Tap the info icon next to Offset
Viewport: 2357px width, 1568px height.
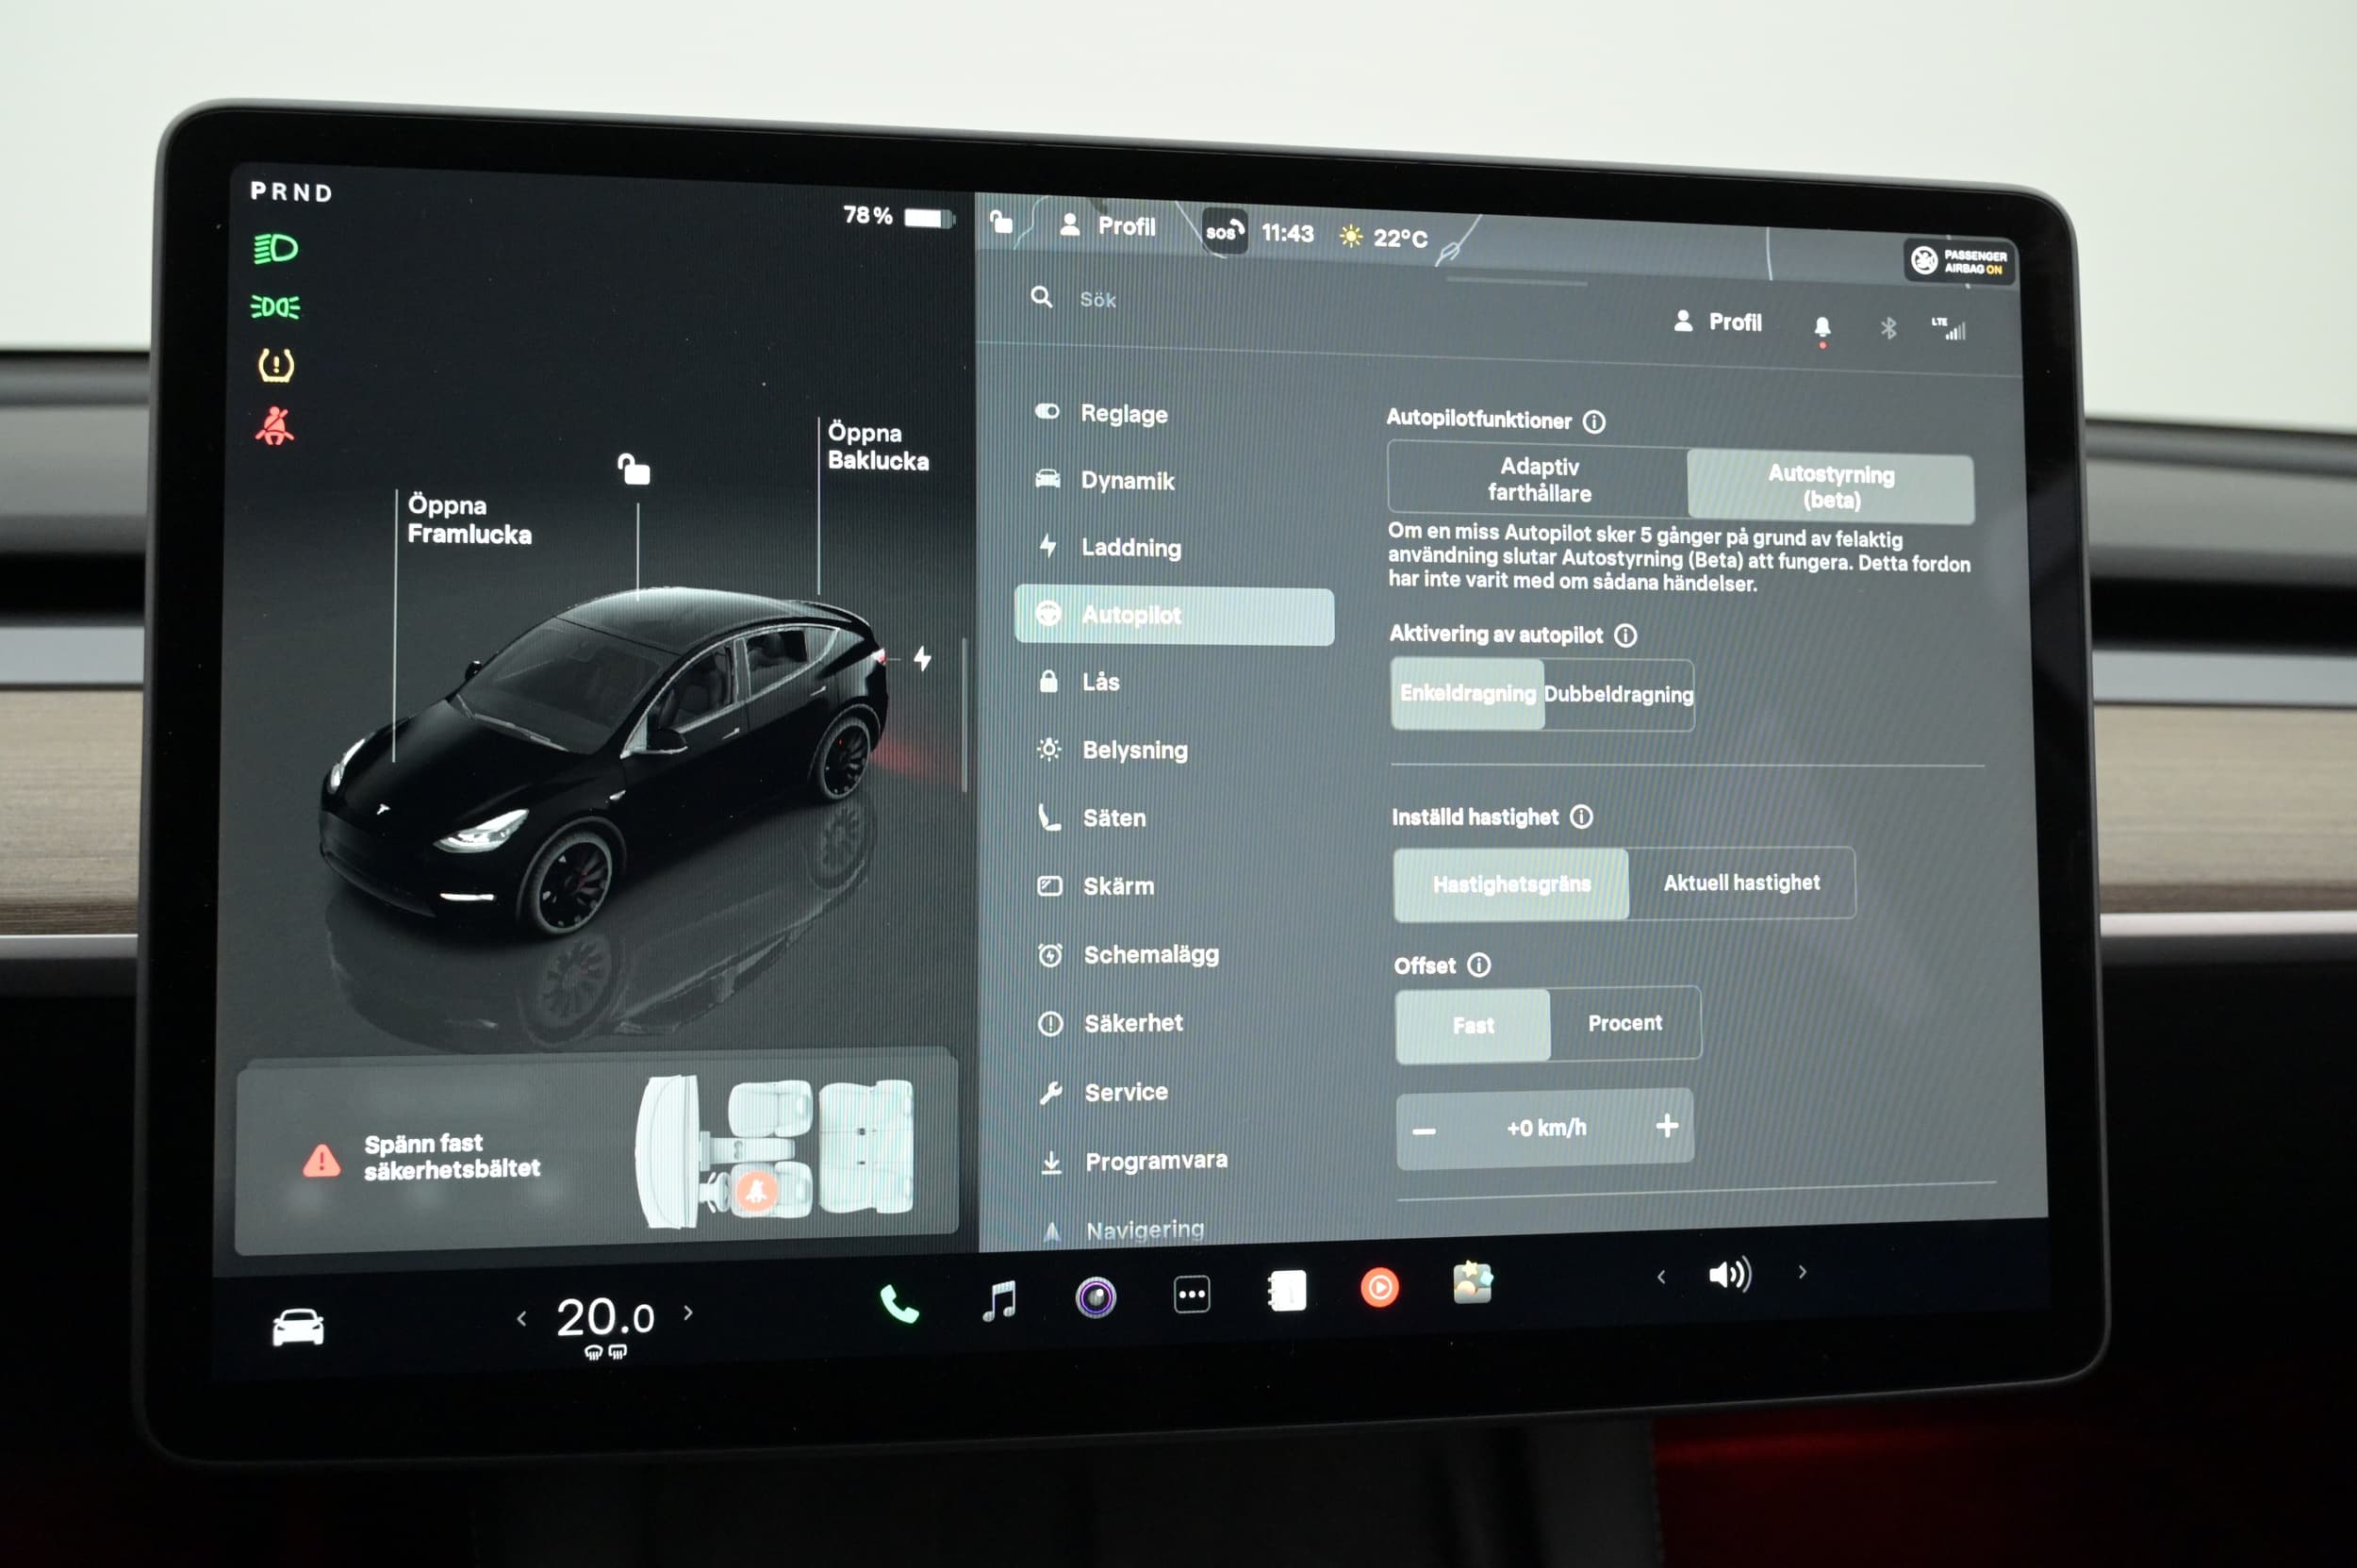[x=1478, y=965]
